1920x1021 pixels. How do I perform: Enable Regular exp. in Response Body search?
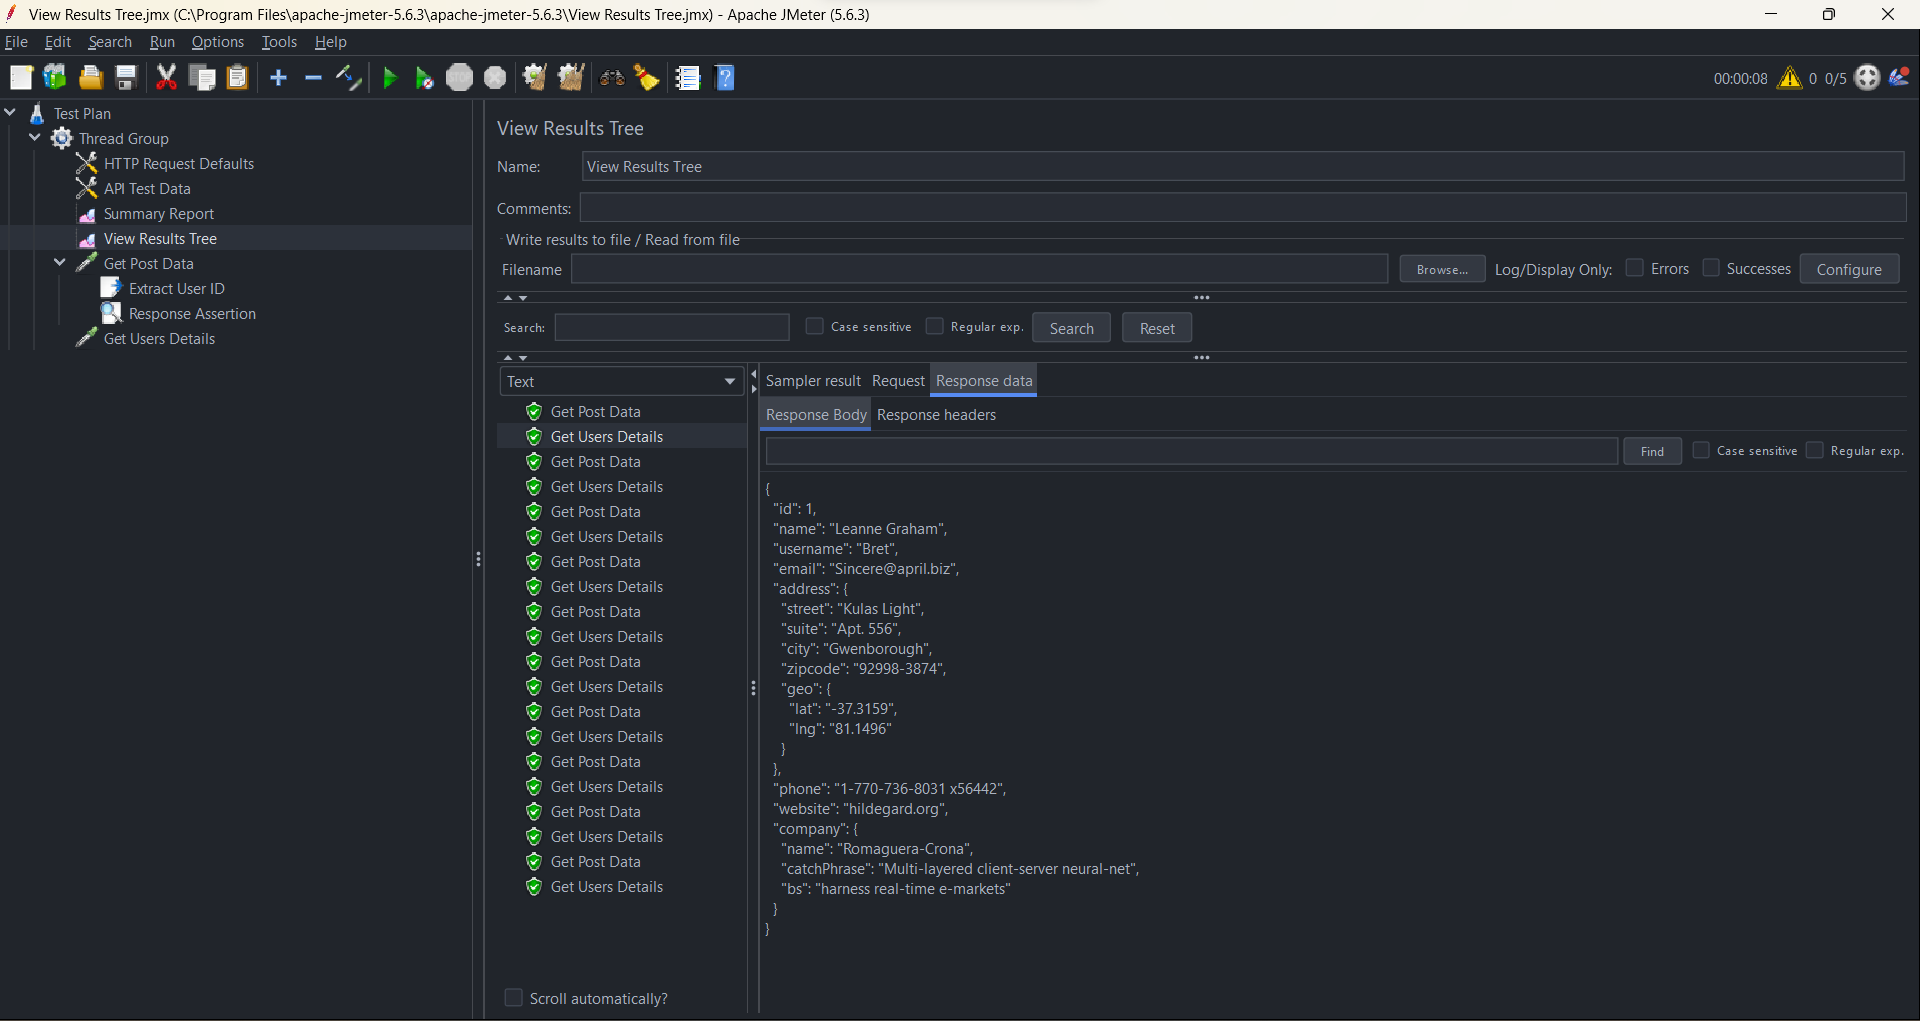click(1815, 450)
